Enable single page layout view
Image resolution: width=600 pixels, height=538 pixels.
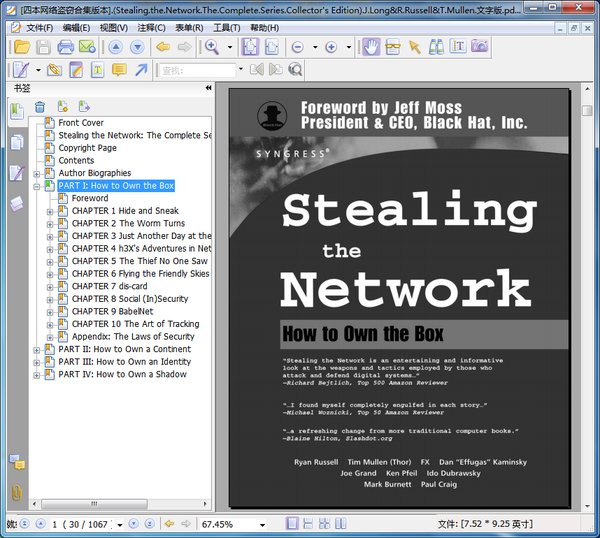coord(292,523)
